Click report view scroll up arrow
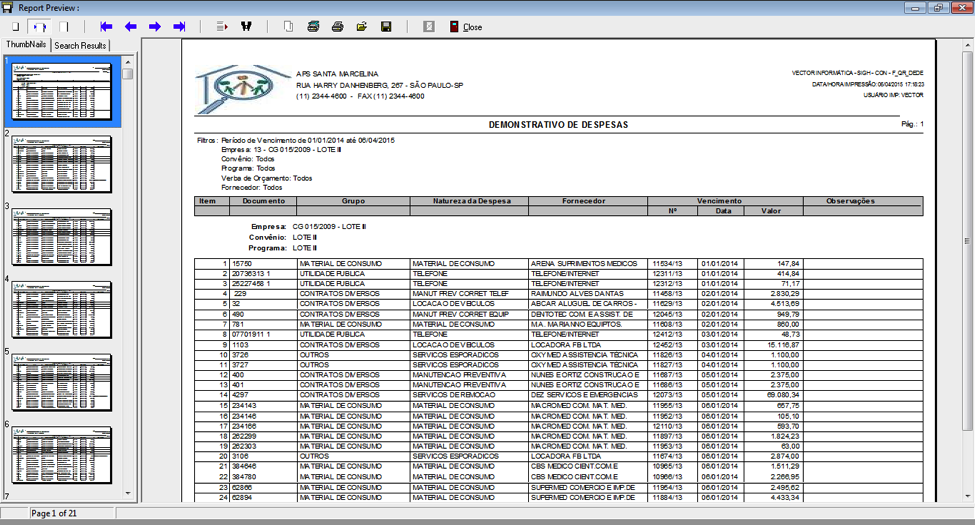The width and height of the screenshot is (975, 525). point(968,45)
